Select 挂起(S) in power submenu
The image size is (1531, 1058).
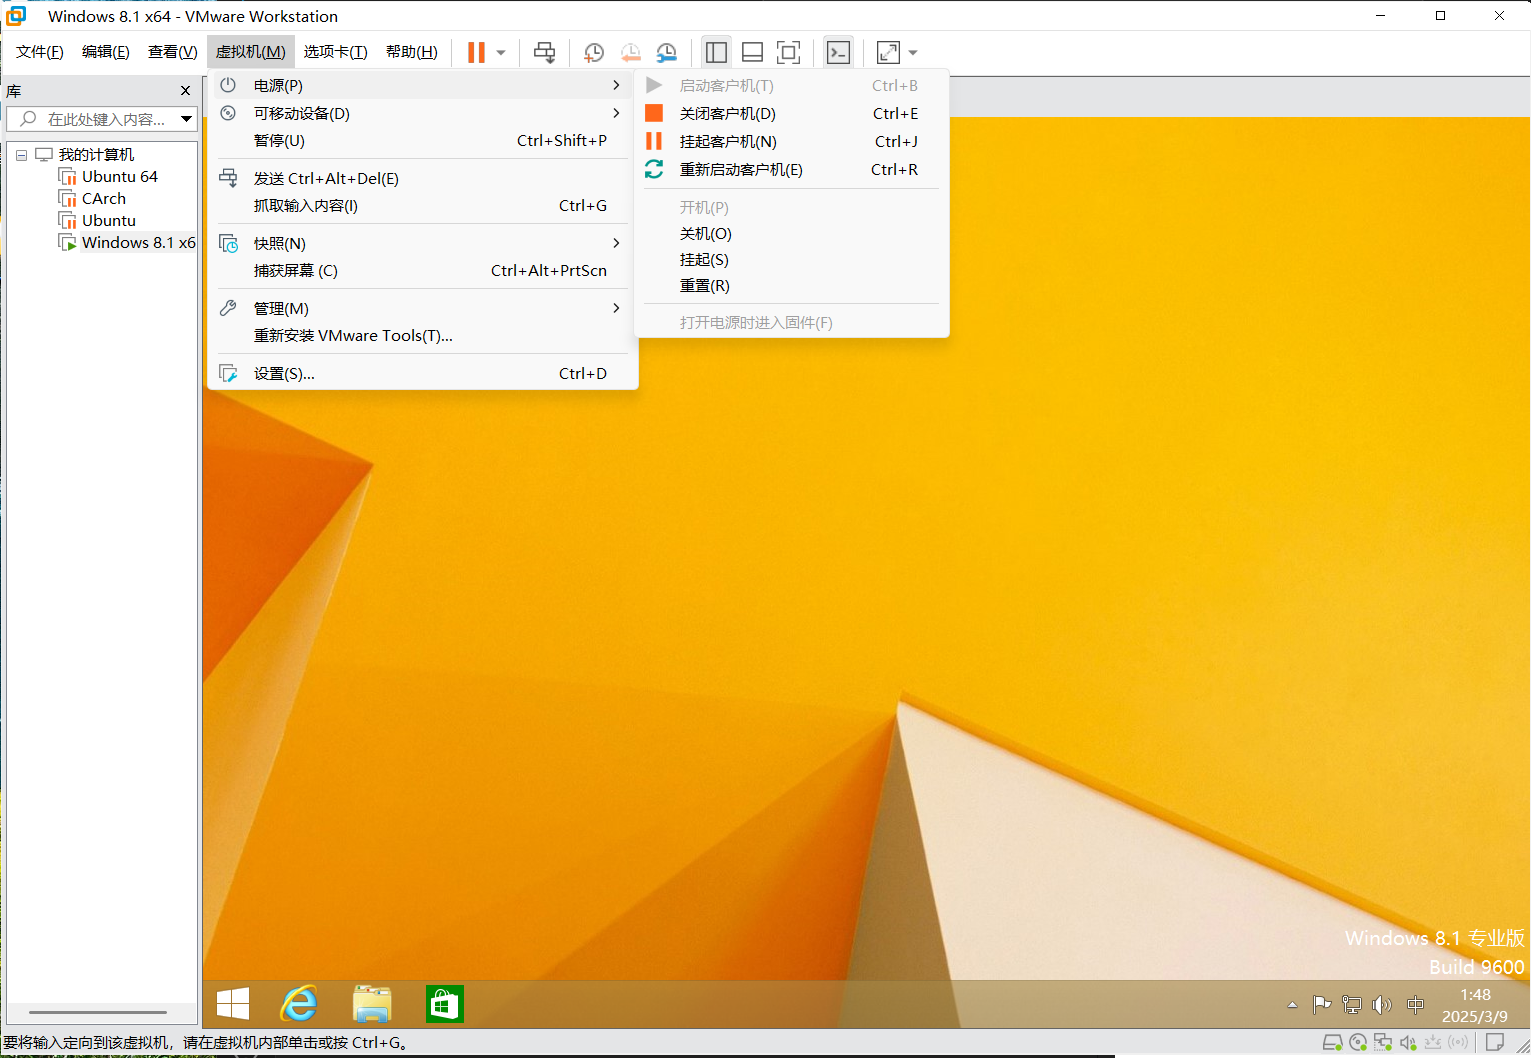tap(791, 259)
